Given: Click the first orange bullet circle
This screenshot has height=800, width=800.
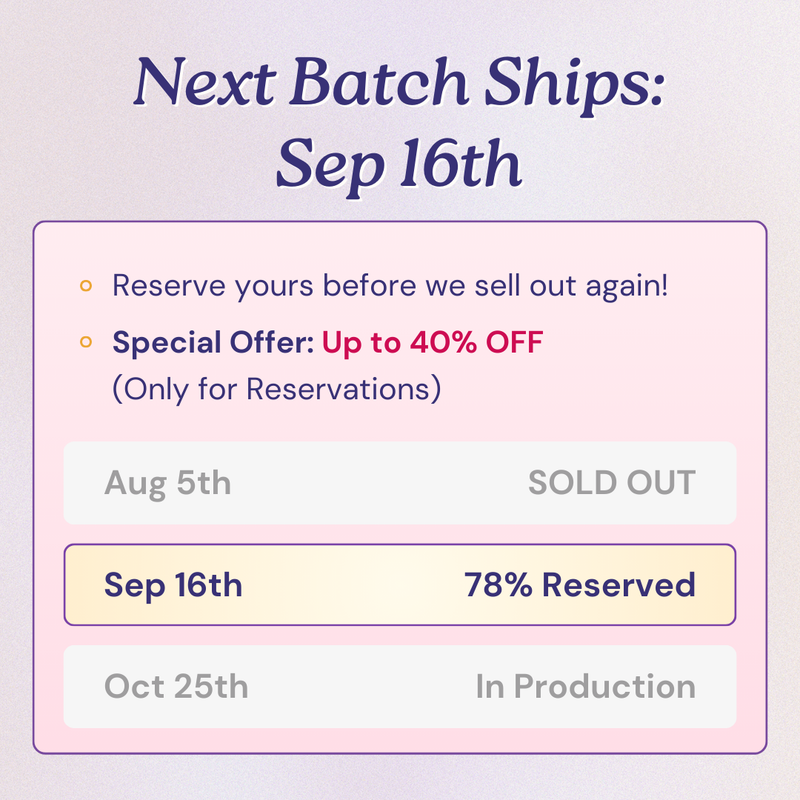Looking at the screenshot, I should point(86,286).
